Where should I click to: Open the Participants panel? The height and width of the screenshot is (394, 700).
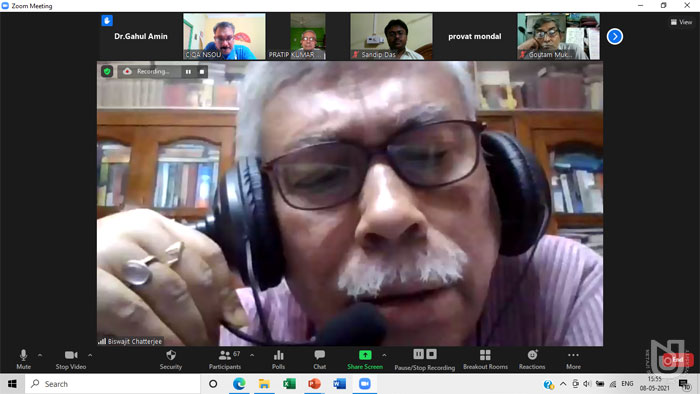pos(225,360)
